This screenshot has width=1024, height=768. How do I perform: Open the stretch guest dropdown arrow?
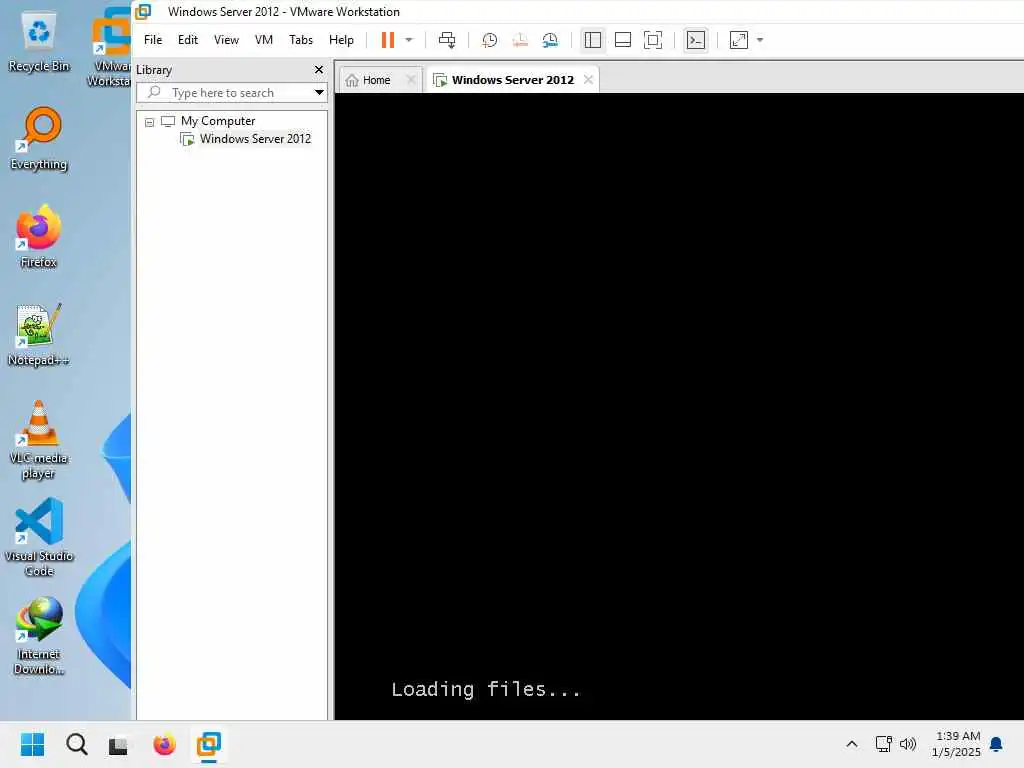click(x=760, y=40)
